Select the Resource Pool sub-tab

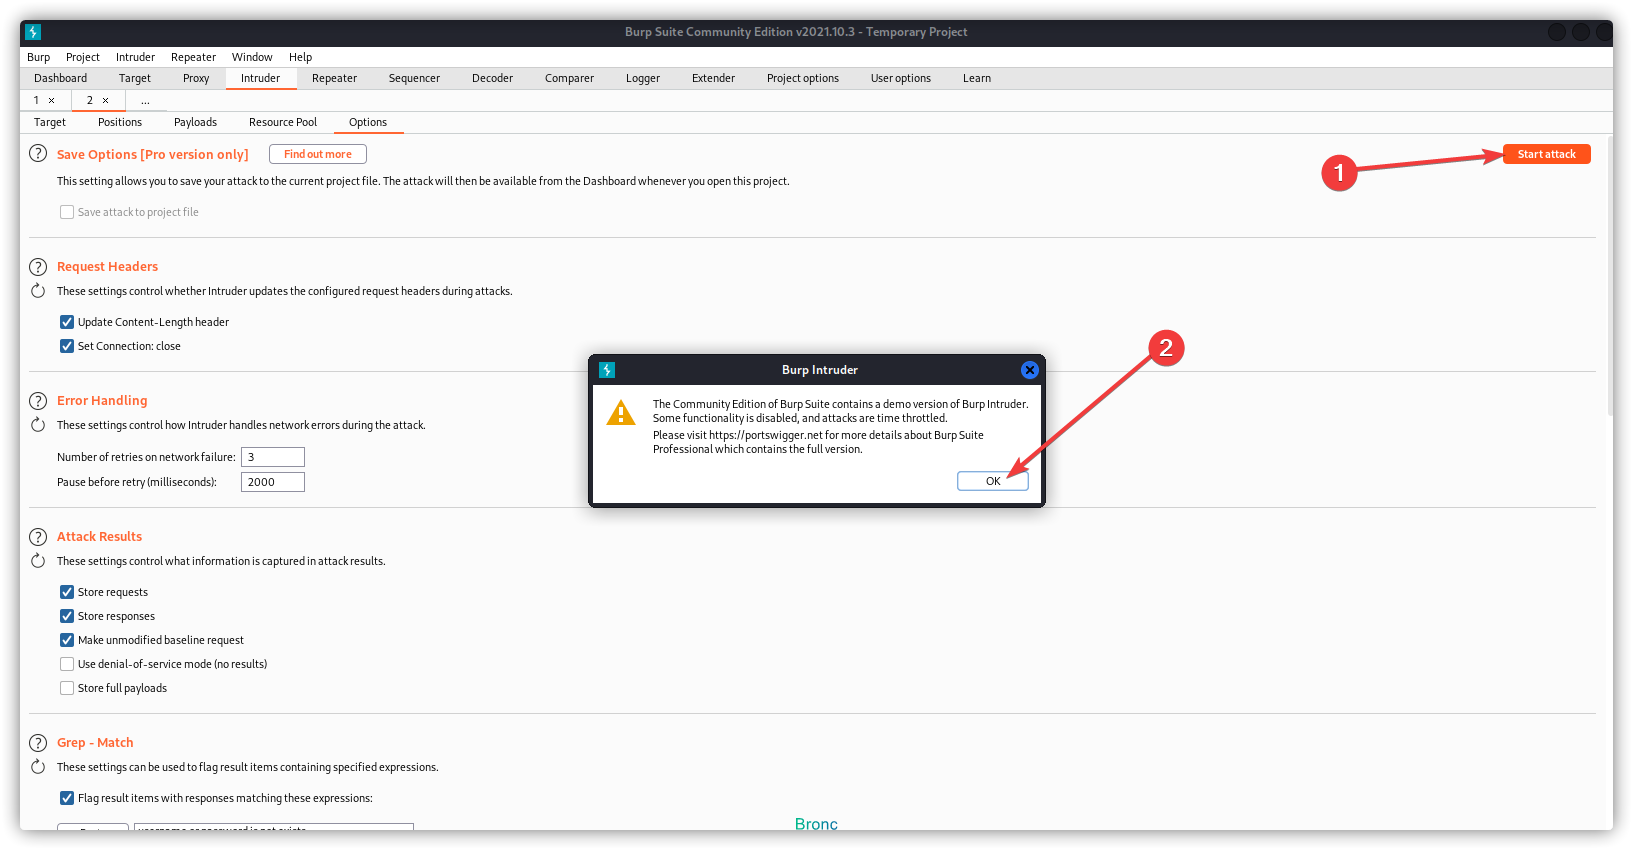pyautogui.click(x=283, y=122)
